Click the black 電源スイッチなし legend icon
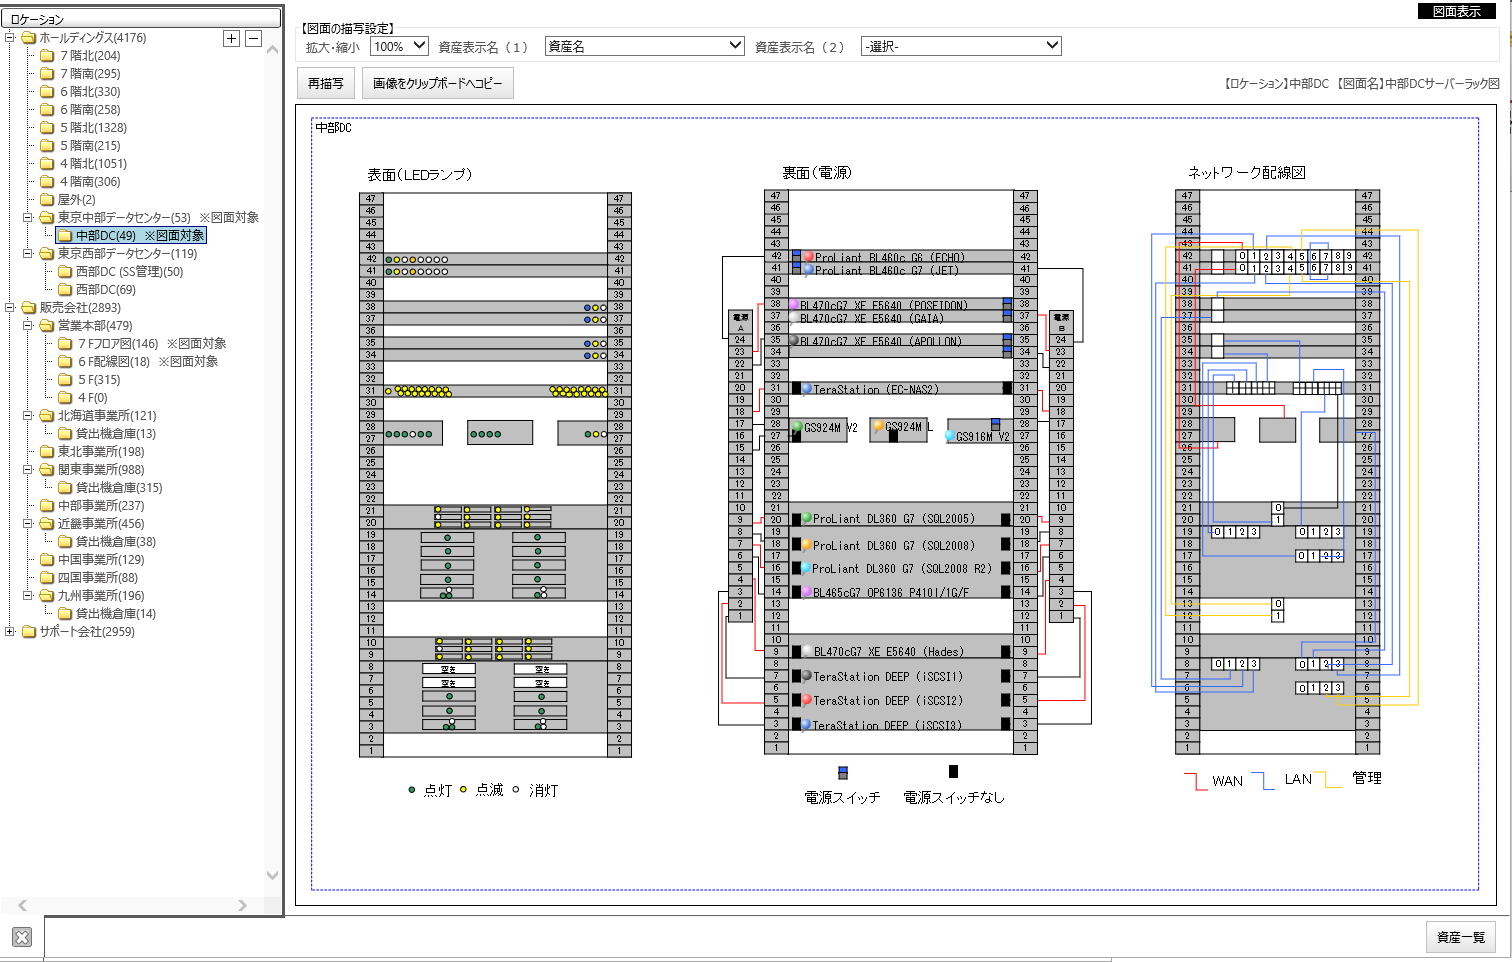Viewport: 1512px width, 962px height. (953, 771)
